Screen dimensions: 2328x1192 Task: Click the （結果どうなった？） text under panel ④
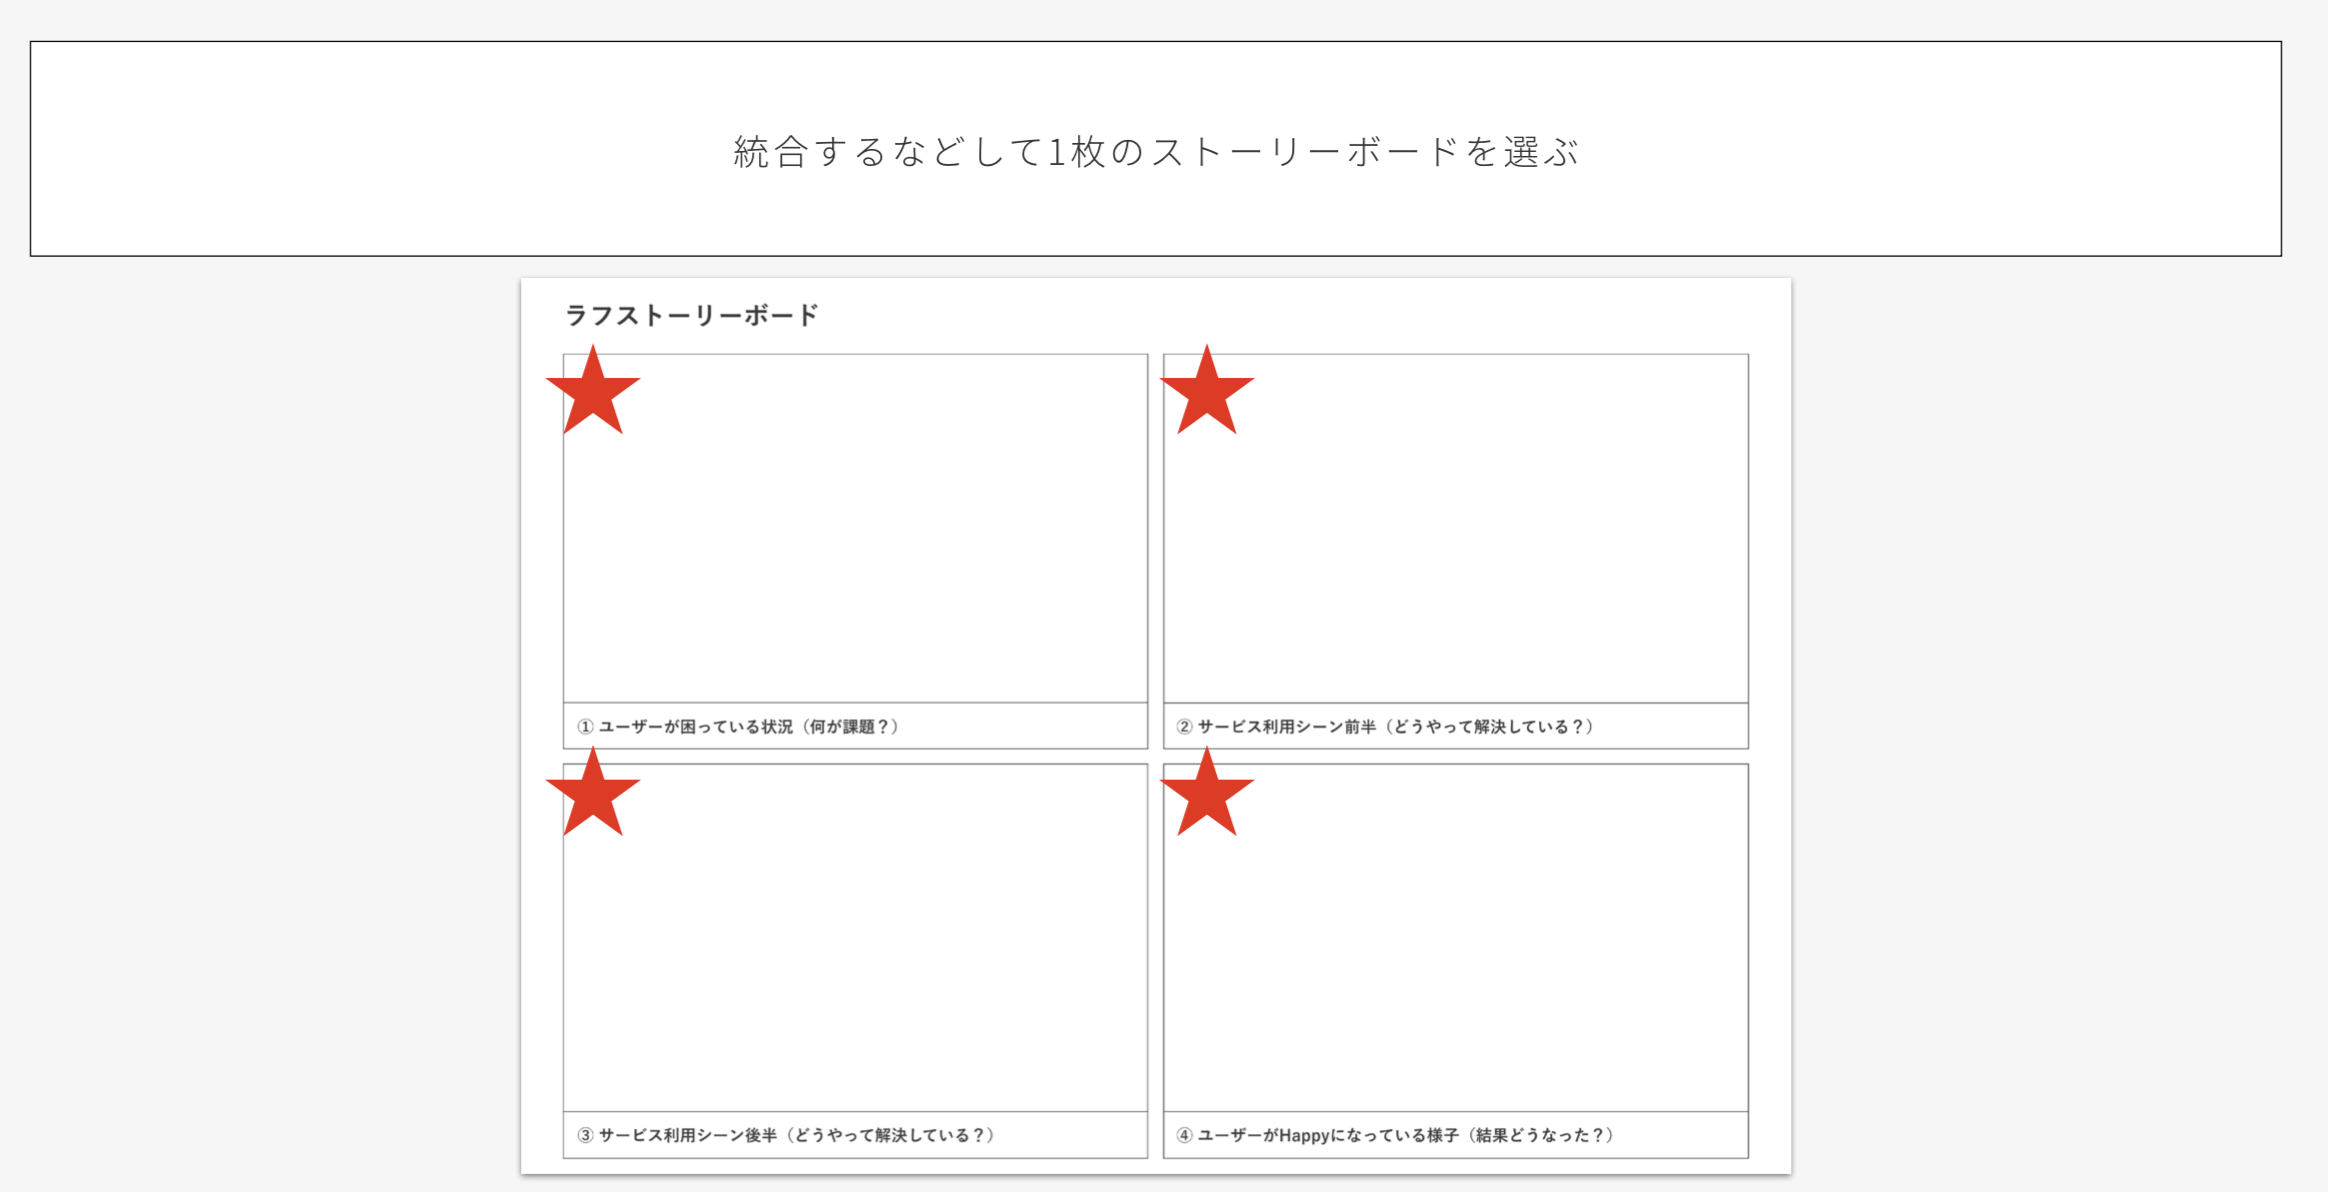[1540, 1135]
